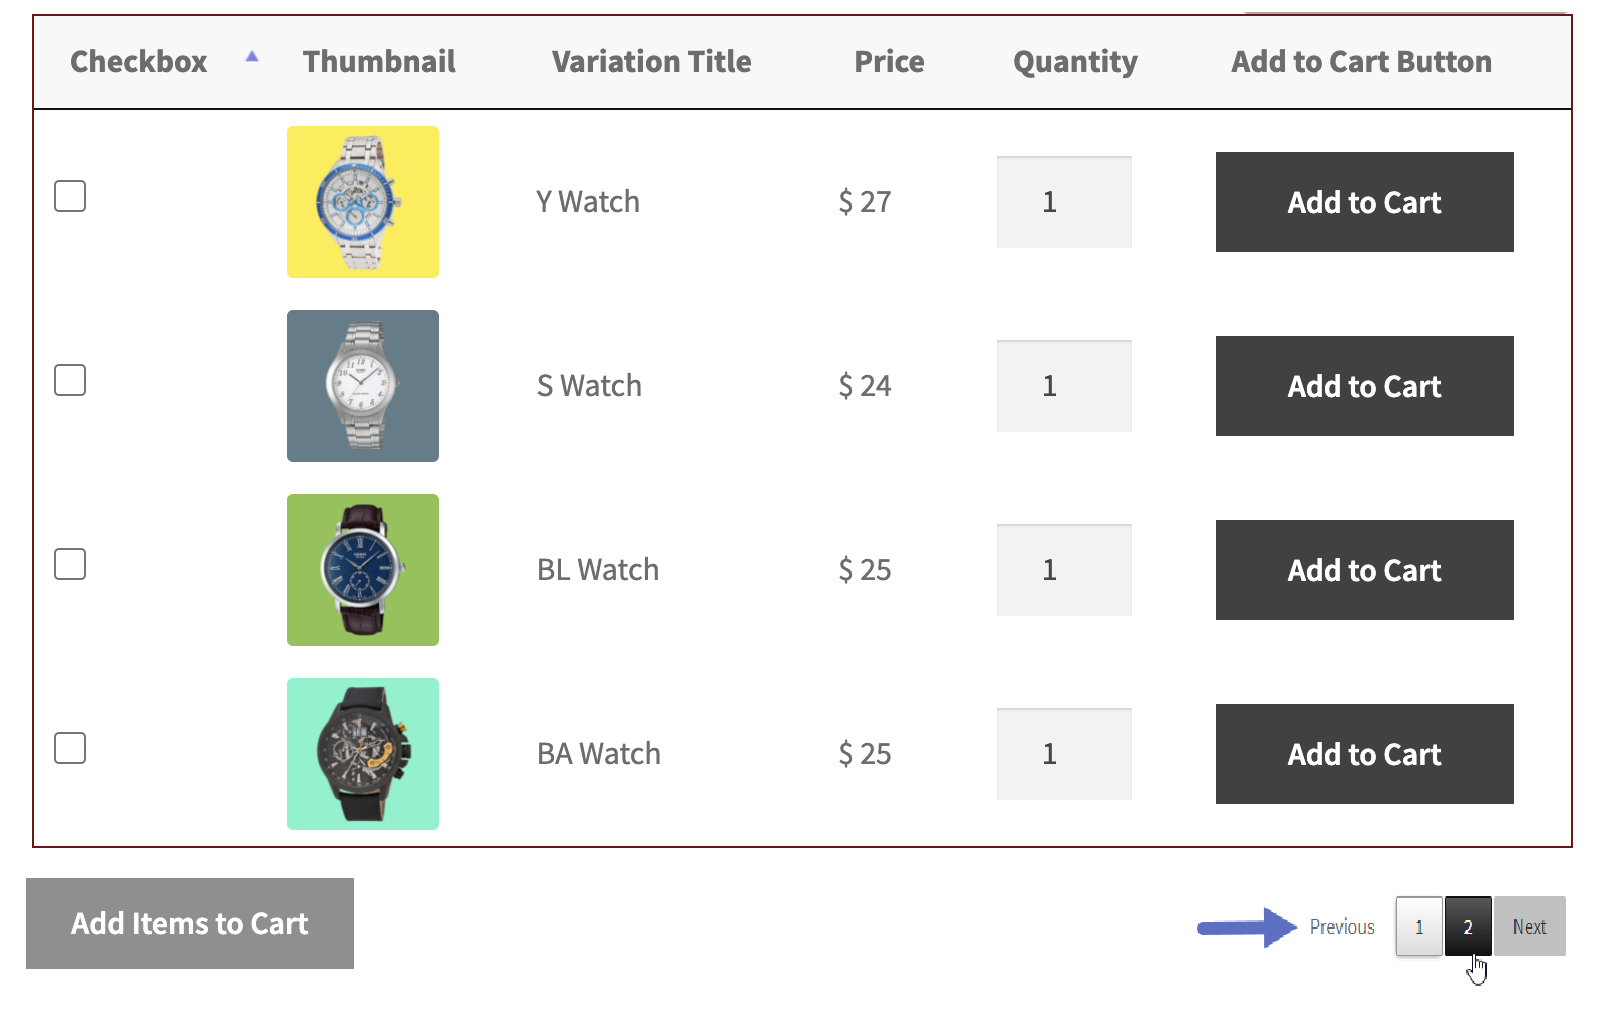Tick the checkbox for Y Watch

70,197
